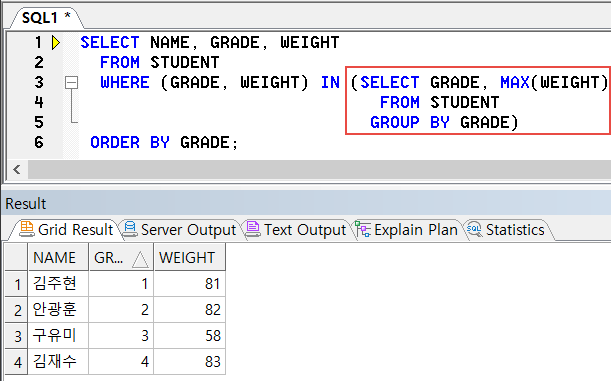Select the result row number 3 header
Image resolution: width=611 pixels, height=381 pixels.
tap(16, 335)
